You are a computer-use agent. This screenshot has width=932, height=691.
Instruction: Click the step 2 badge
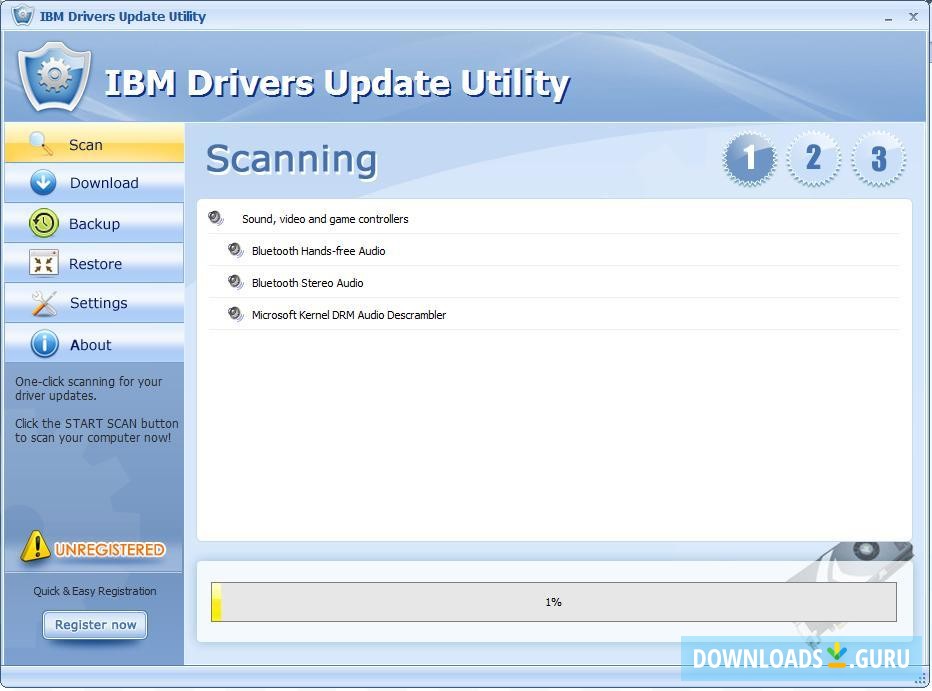pos(813,158)
